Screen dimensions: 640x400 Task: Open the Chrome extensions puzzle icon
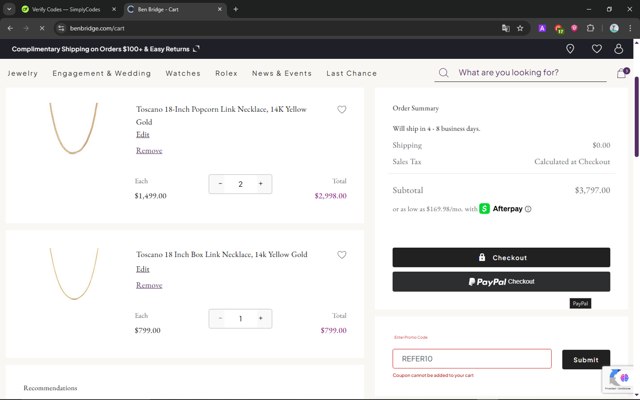click(590, 28)
